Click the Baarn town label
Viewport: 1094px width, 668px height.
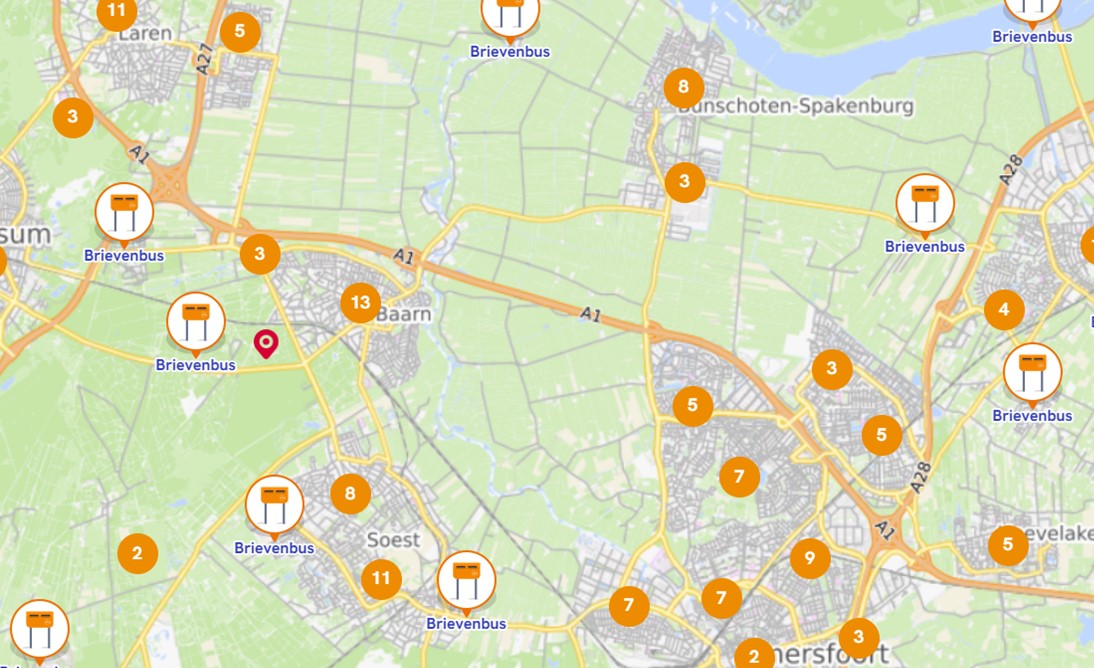403,314
